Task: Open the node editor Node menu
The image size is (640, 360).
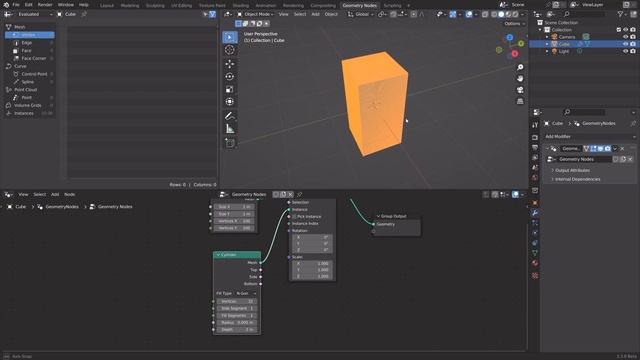Action: point(70,195)
